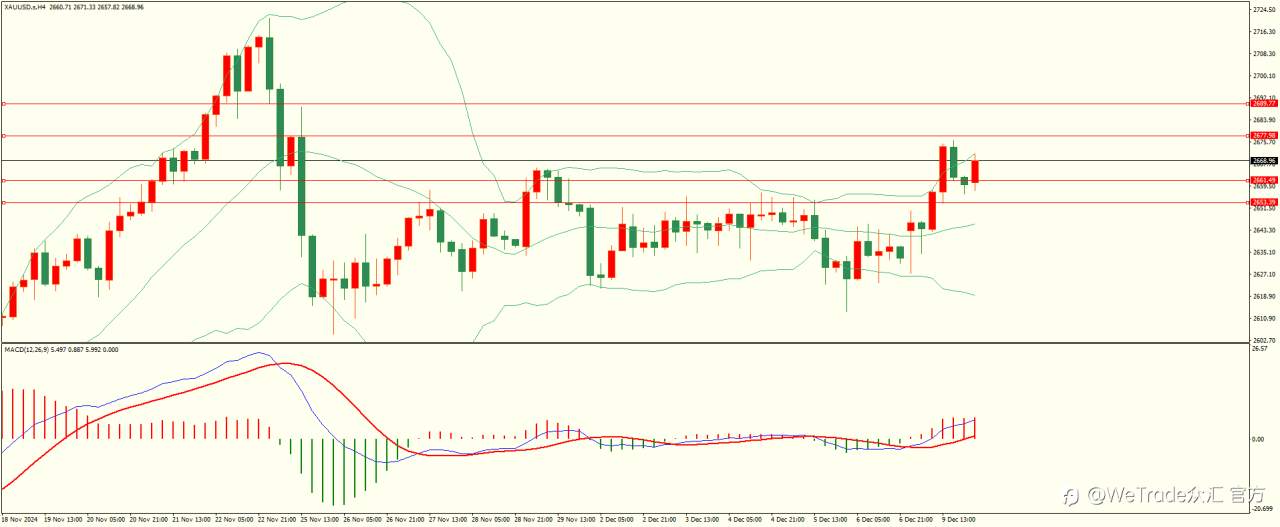Click the 28 Nov 05:00 time label
This screenshot has height=527, width=1280.
[492, 520]
